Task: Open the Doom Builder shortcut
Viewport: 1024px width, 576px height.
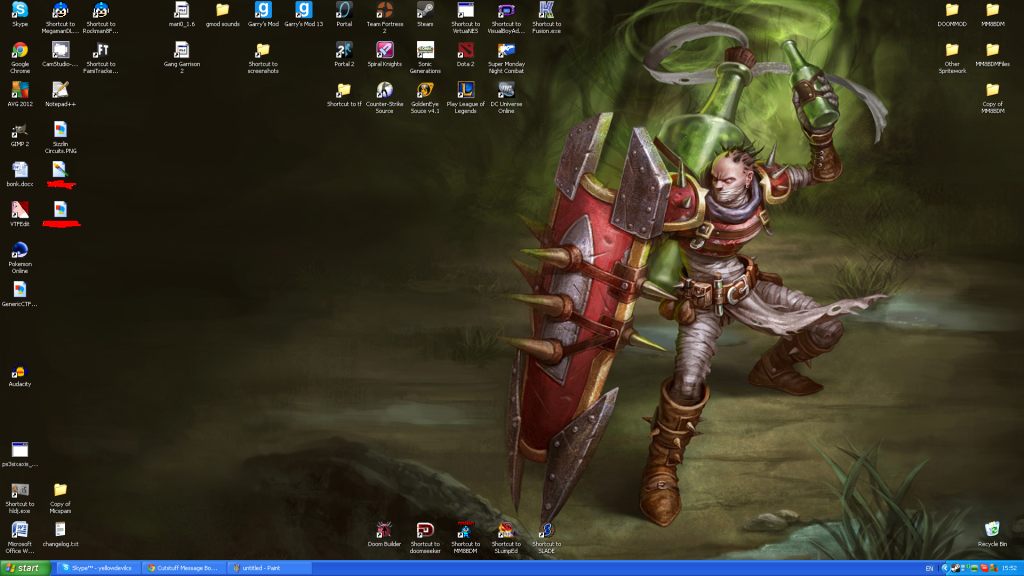Action: [x=384, y=531]
